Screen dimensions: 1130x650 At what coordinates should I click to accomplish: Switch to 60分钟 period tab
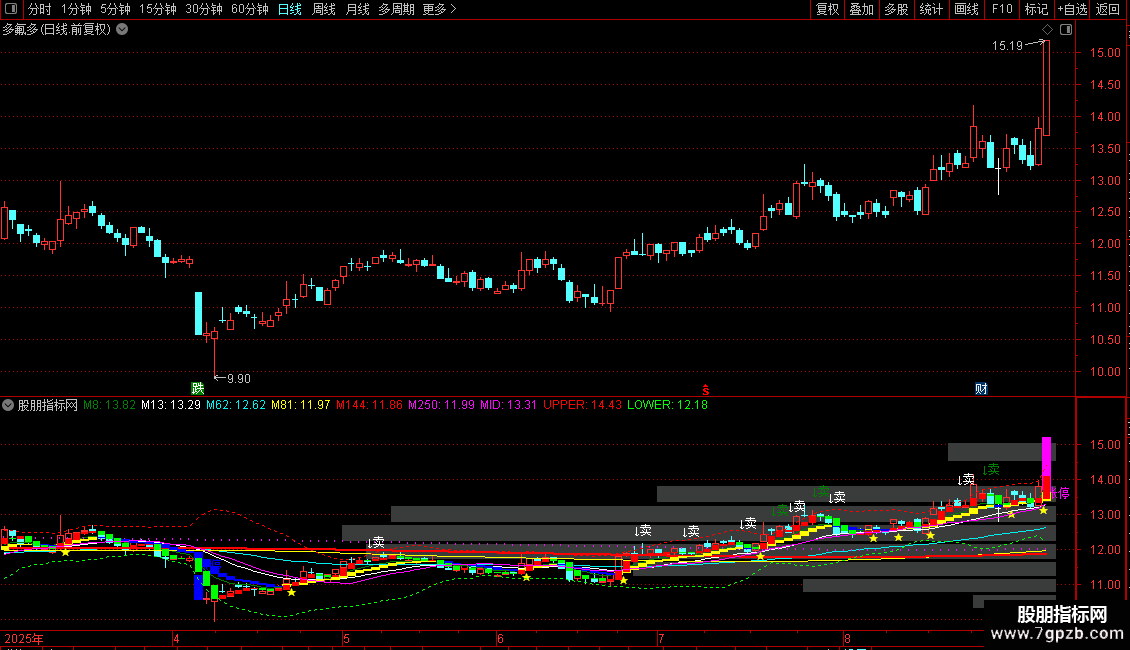point(249,9)
